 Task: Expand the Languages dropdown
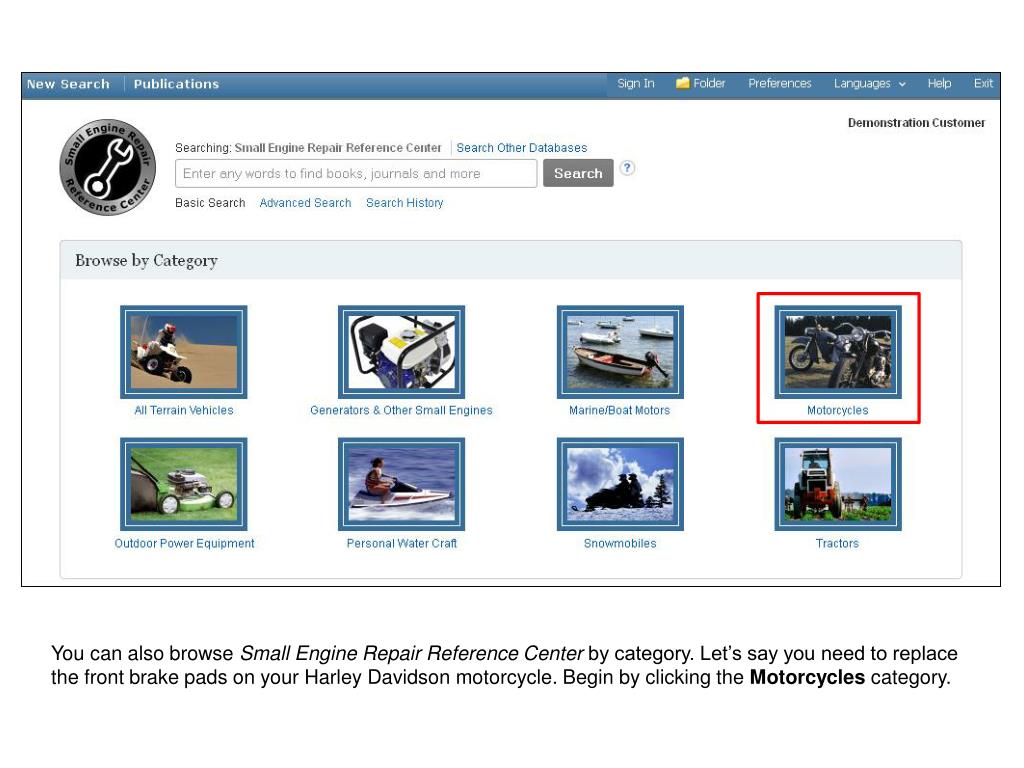(x=869, y=84)
